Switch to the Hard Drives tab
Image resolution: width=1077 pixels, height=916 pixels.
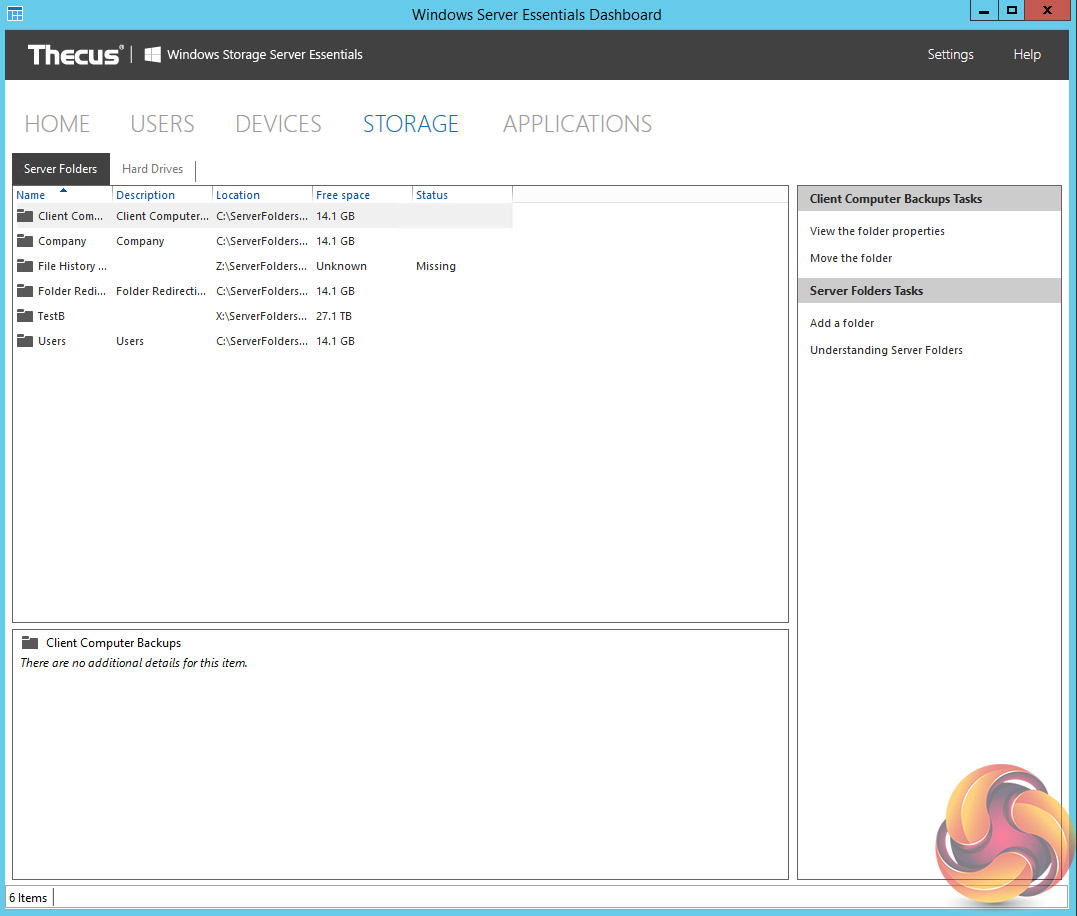pos(152,169)
